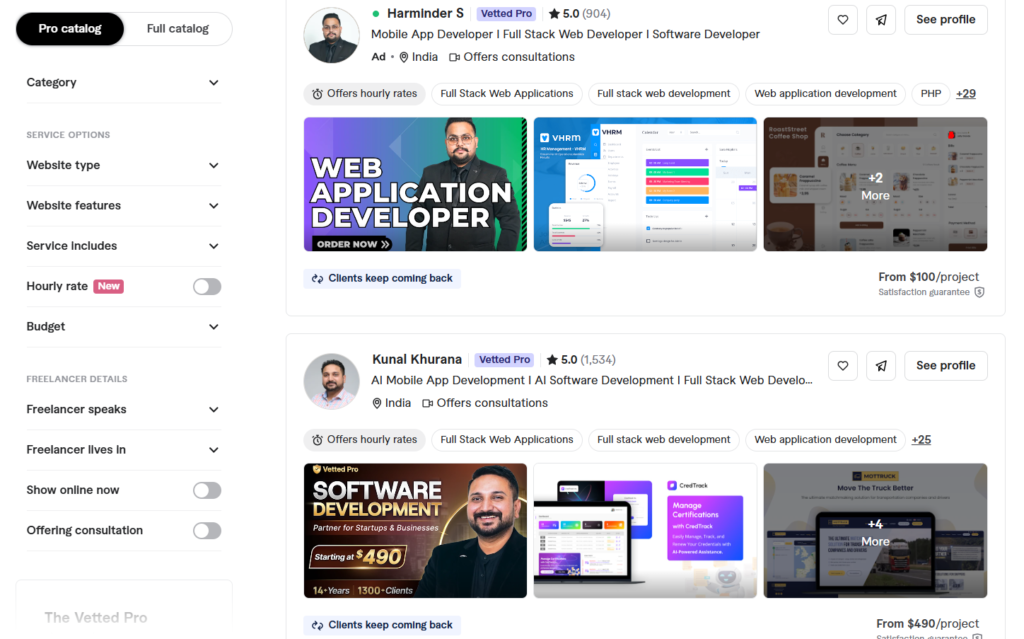Open See profile for Kunal Khurana

(946, 366)
